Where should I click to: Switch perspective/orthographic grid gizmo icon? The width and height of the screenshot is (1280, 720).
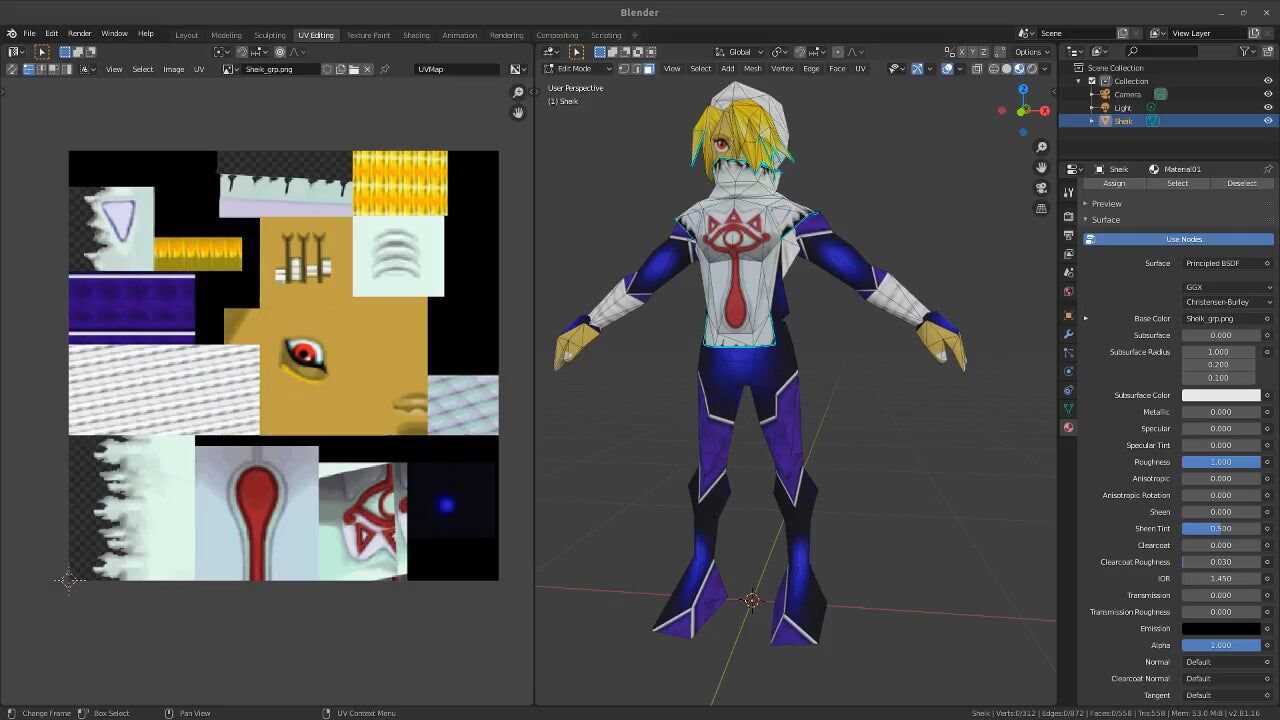pos(1041,209)
